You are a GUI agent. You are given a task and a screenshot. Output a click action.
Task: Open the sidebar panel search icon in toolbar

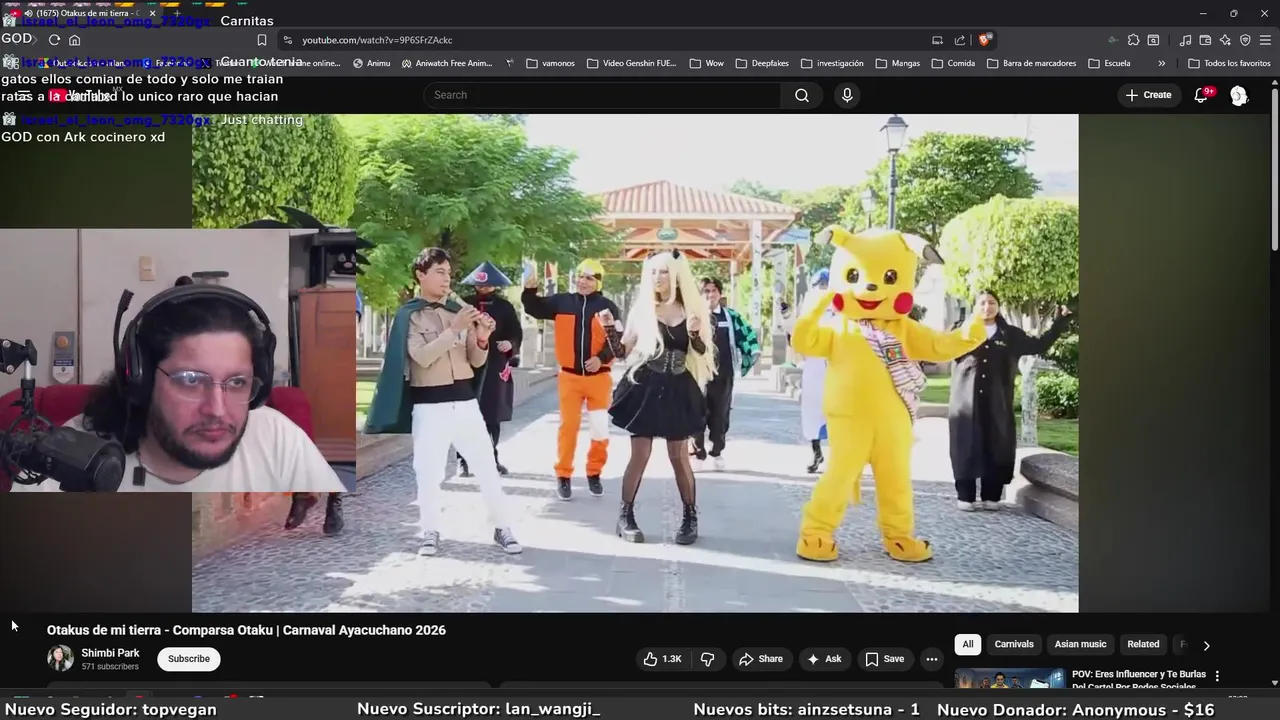[1153, 40]
